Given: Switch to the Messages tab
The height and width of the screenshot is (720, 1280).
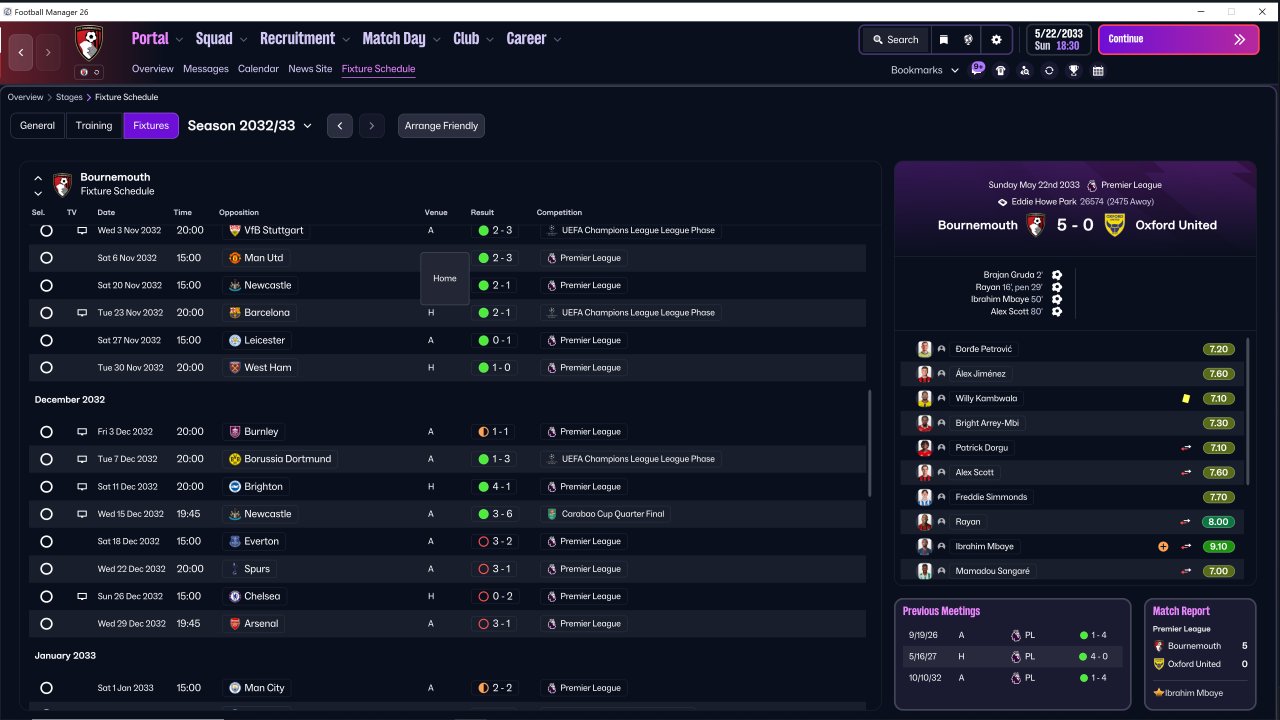Looking at the screenshot, I should [x=206, y=69].
